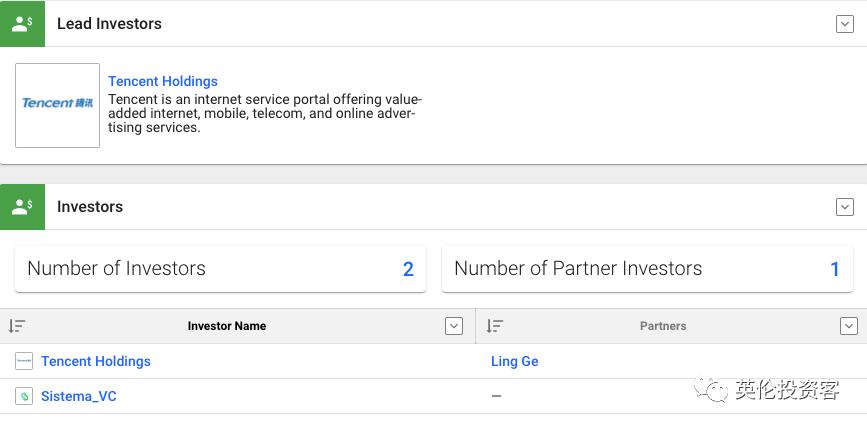The image size is (867, 427).
Task: Click the Number of Investors count 2
Action: (408, 269)
